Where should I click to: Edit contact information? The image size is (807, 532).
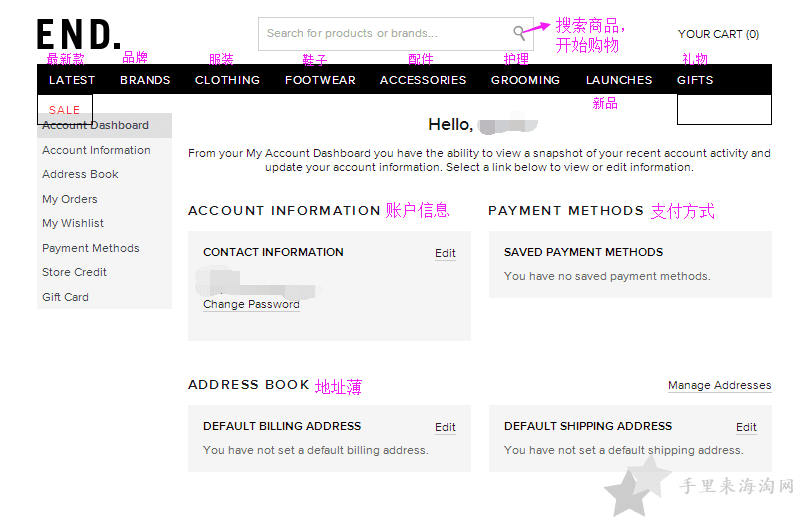pyautogui.click(x=445, y=253)
